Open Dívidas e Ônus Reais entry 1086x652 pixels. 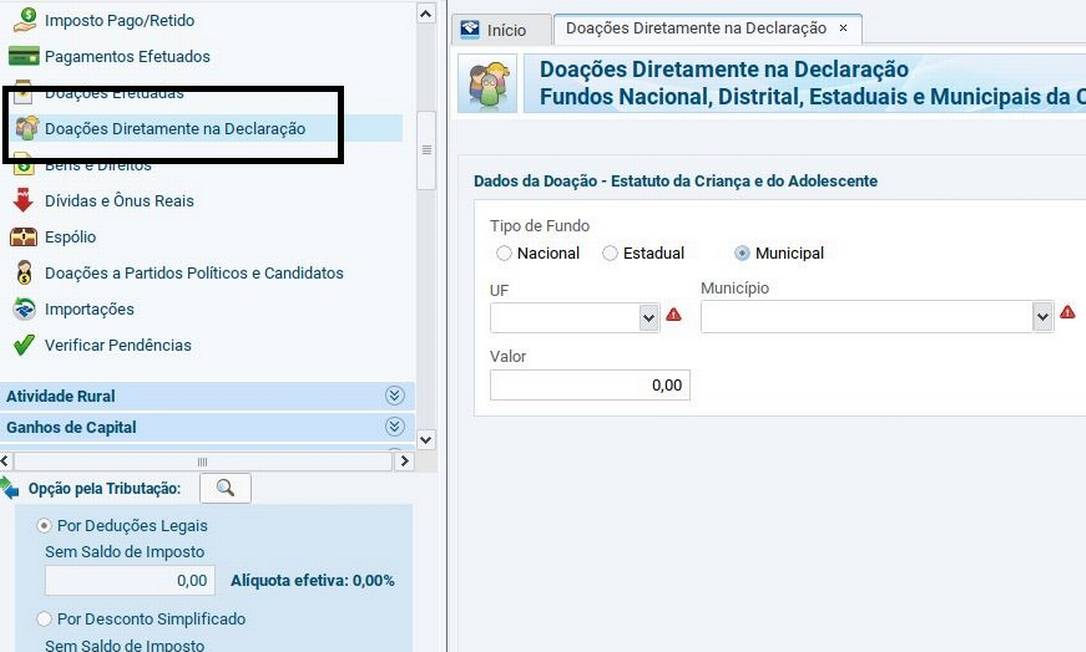119,201
